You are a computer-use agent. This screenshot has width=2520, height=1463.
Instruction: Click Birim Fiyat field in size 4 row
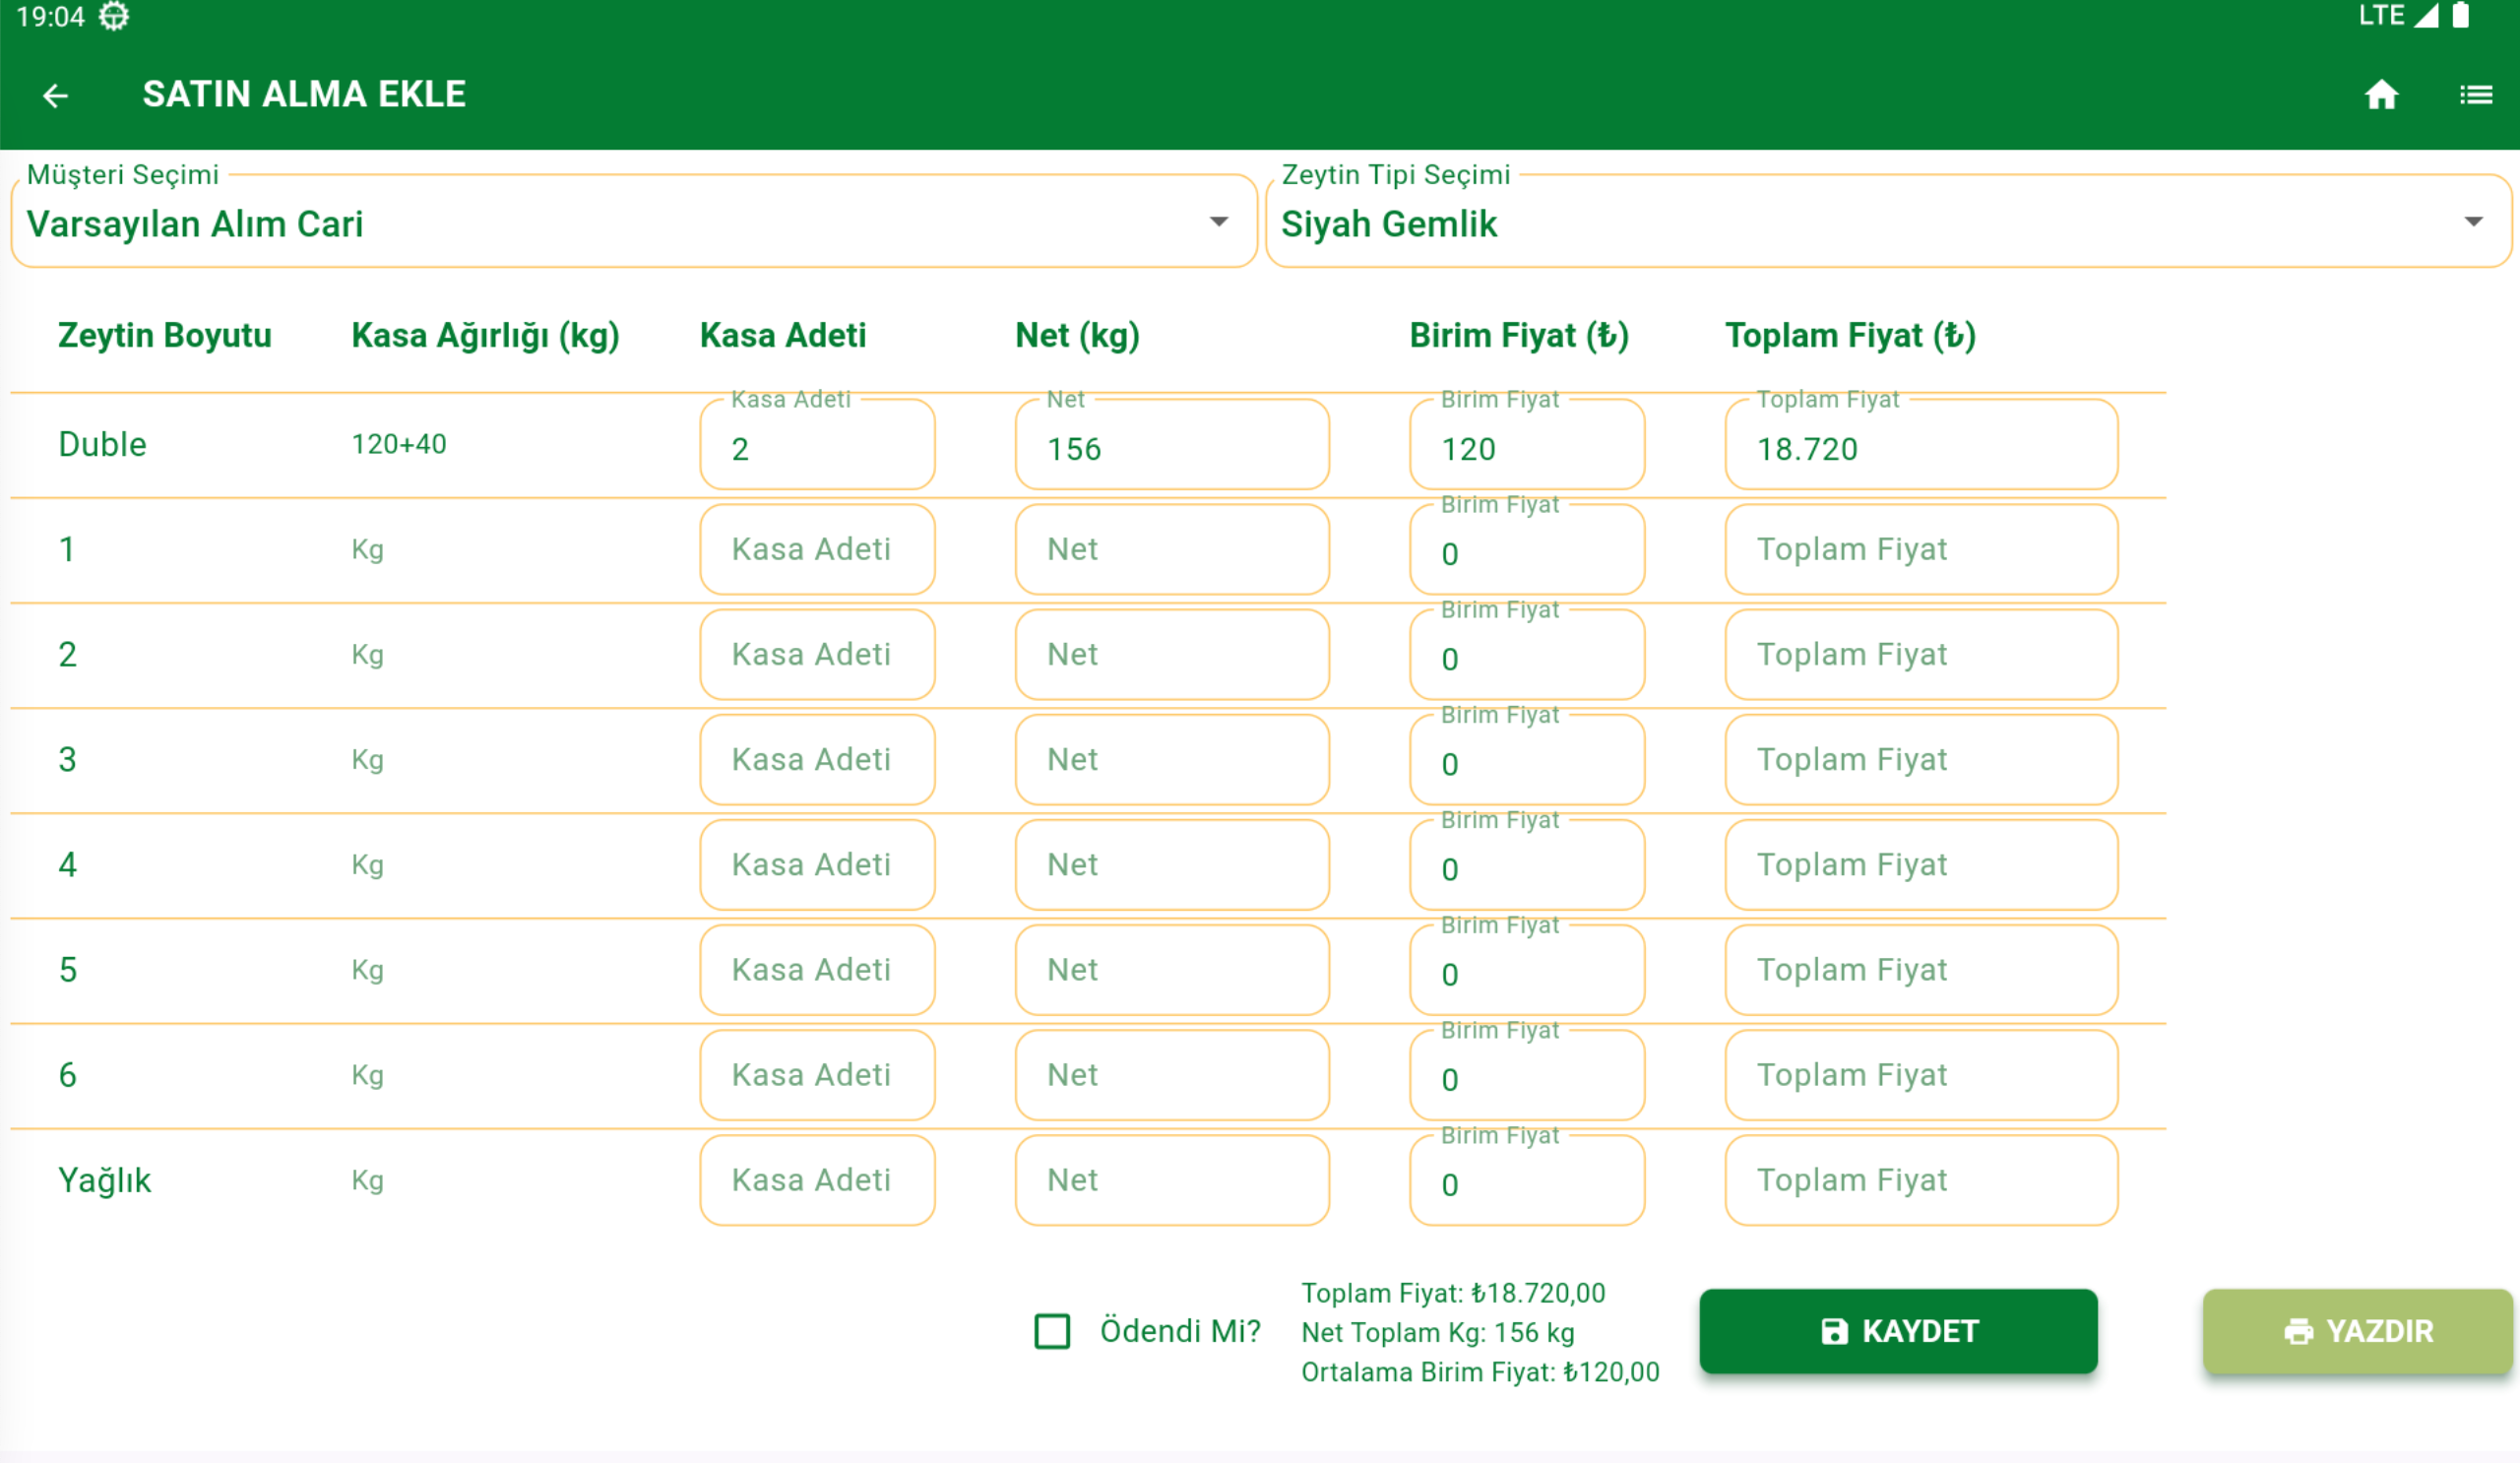1526,866
